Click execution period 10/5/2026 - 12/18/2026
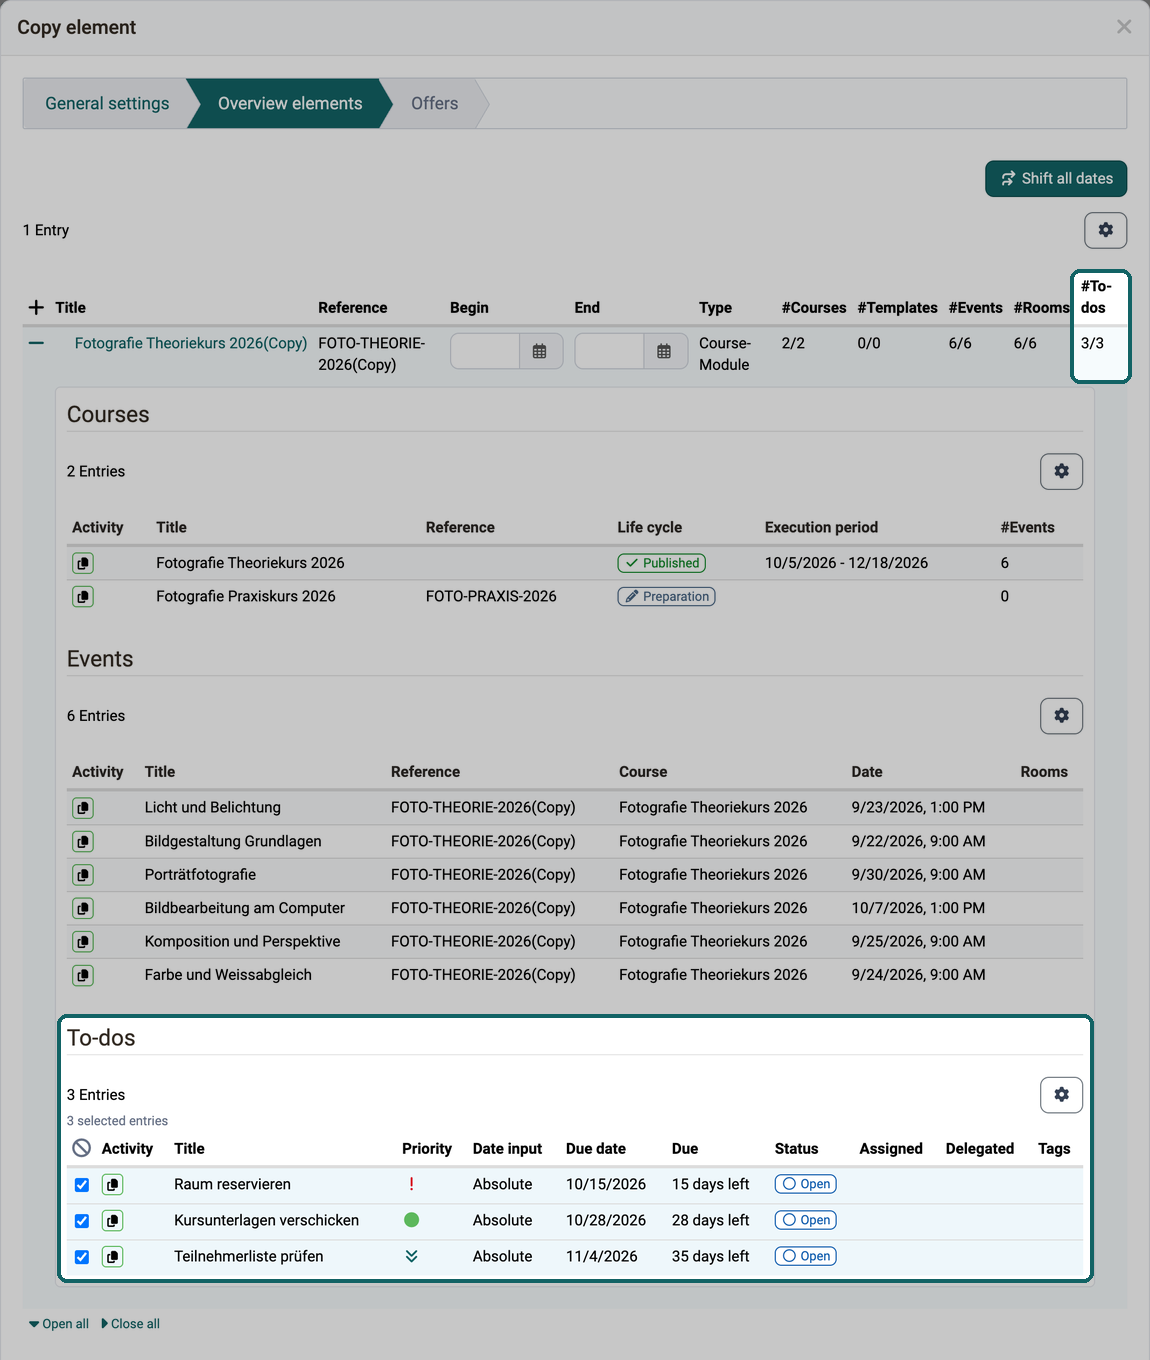The image size is (1150, 1360). point(846,563)
